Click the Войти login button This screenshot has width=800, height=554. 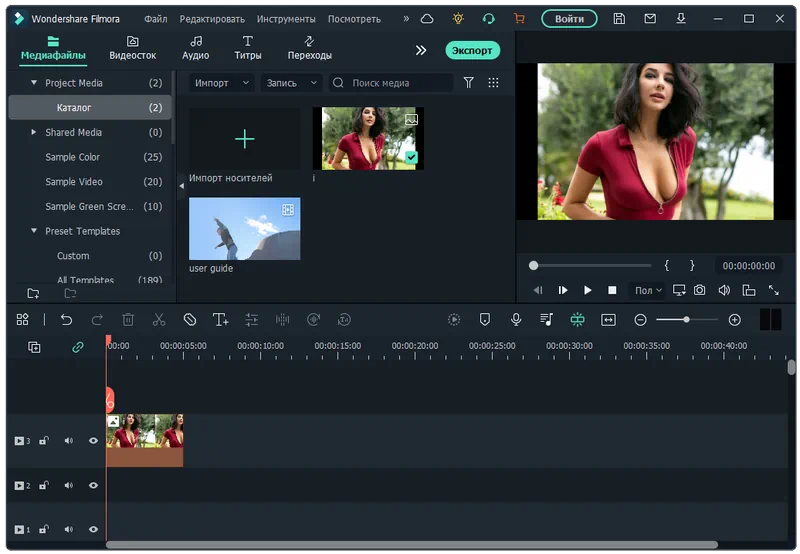(569, 19)
